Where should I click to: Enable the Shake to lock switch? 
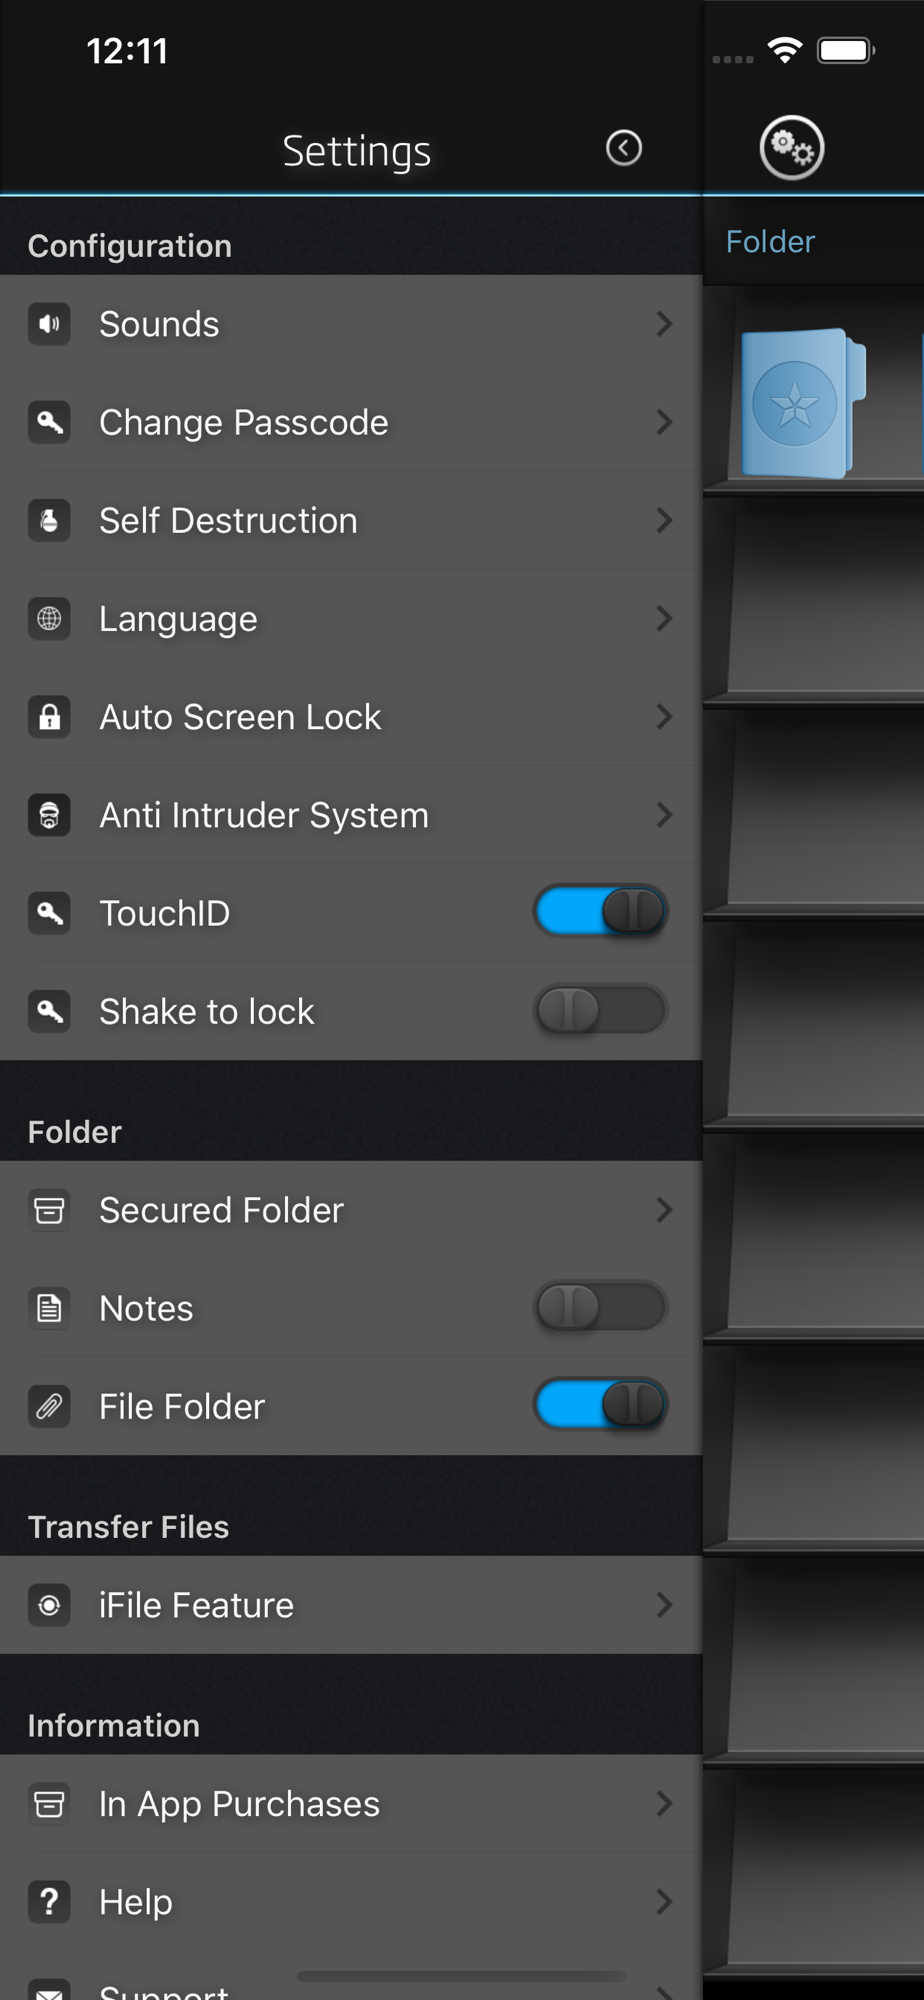tap(600, 1009)
